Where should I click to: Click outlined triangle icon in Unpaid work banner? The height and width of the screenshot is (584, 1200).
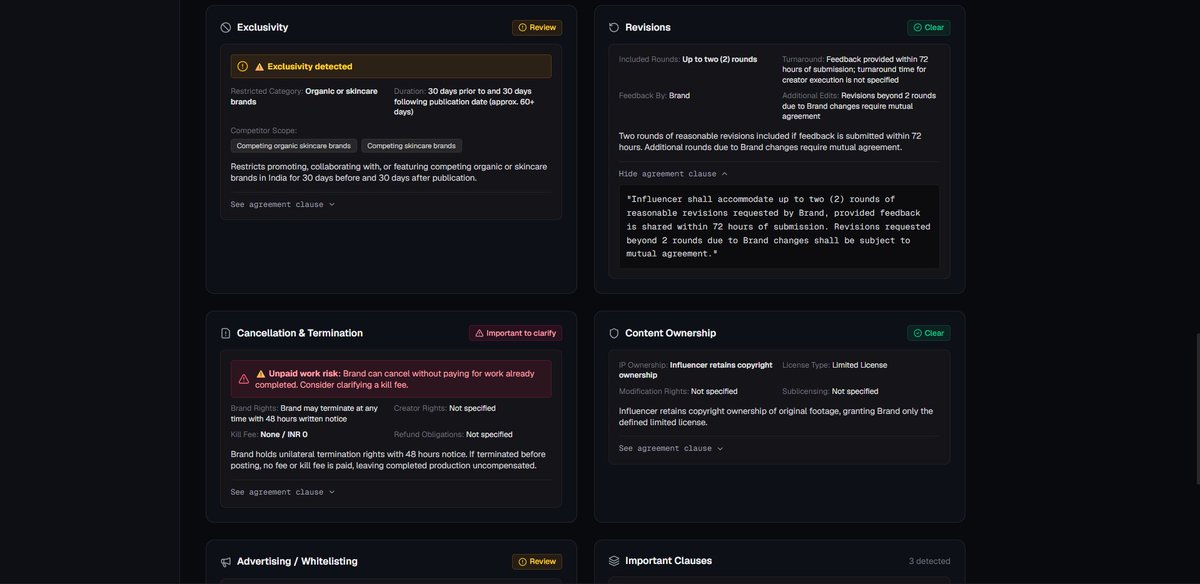(x=244, y=379)
